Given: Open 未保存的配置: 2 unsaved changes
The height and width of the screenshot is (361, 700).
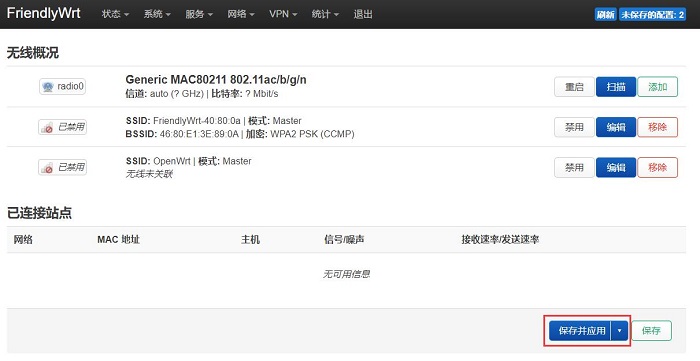Looking at the screenshot, I should 652,15.
